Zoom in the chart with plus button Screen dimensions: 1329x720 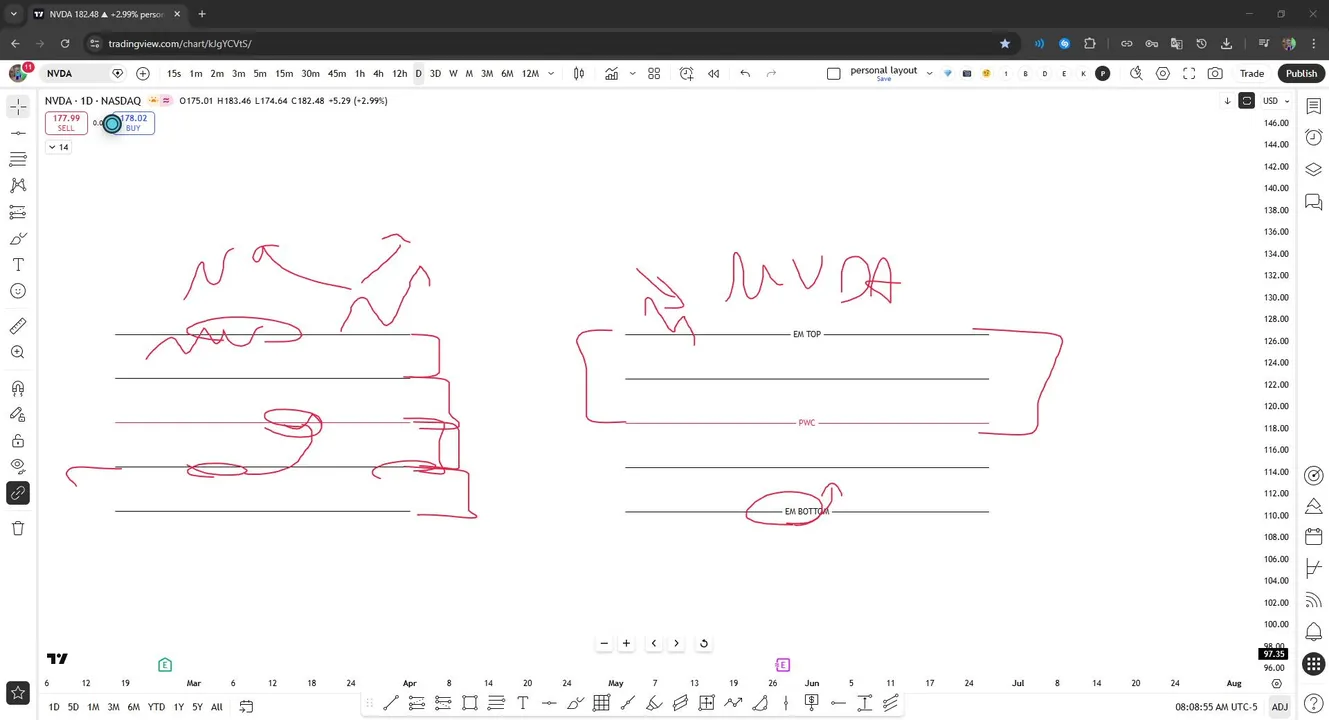[x=626, y=644]
